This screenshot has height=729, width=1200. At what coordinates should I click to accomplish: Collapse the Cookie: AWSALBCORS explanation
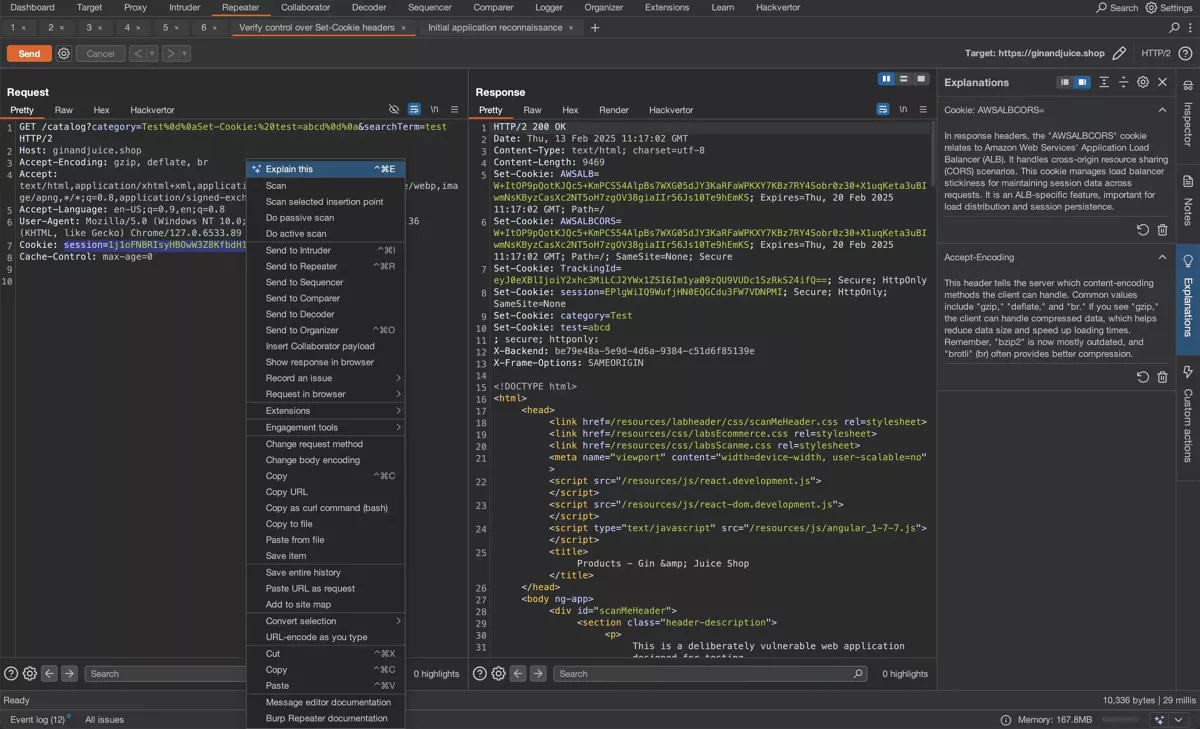click(1162, 110)
